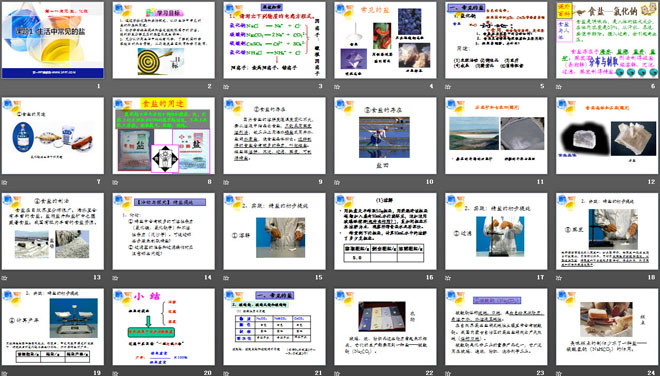
Task: Choose slide 10 showing the salt field photo
Action: coord(385,136)
